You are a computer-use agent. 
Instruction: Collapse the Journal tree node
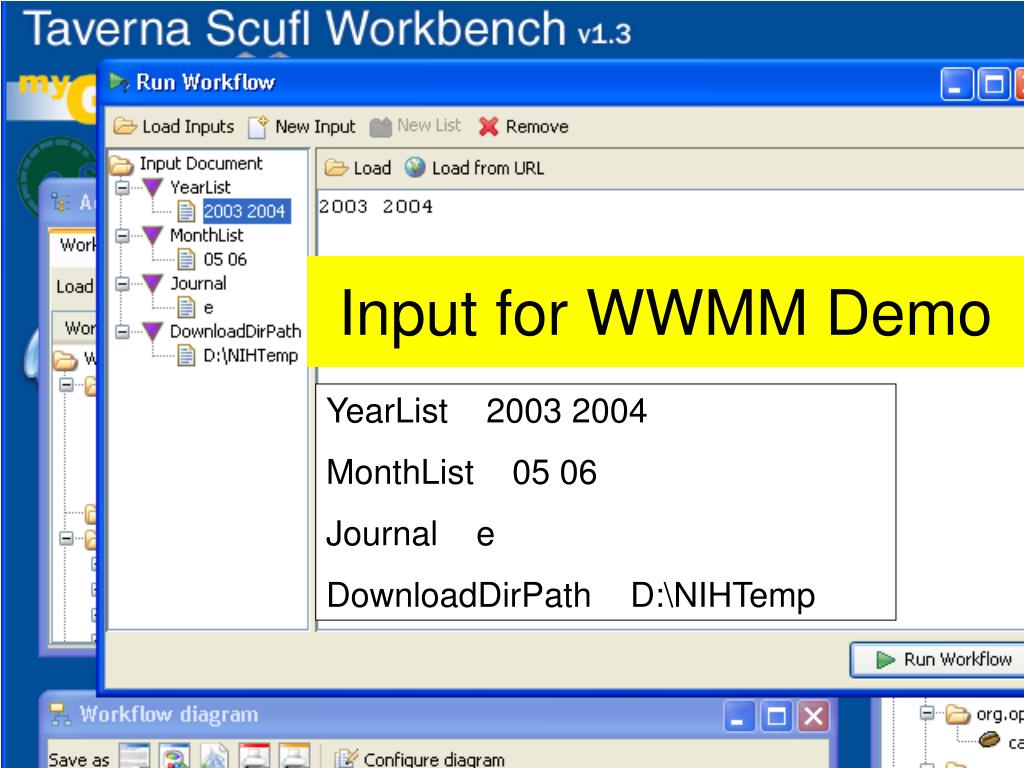tap(122, 284)
